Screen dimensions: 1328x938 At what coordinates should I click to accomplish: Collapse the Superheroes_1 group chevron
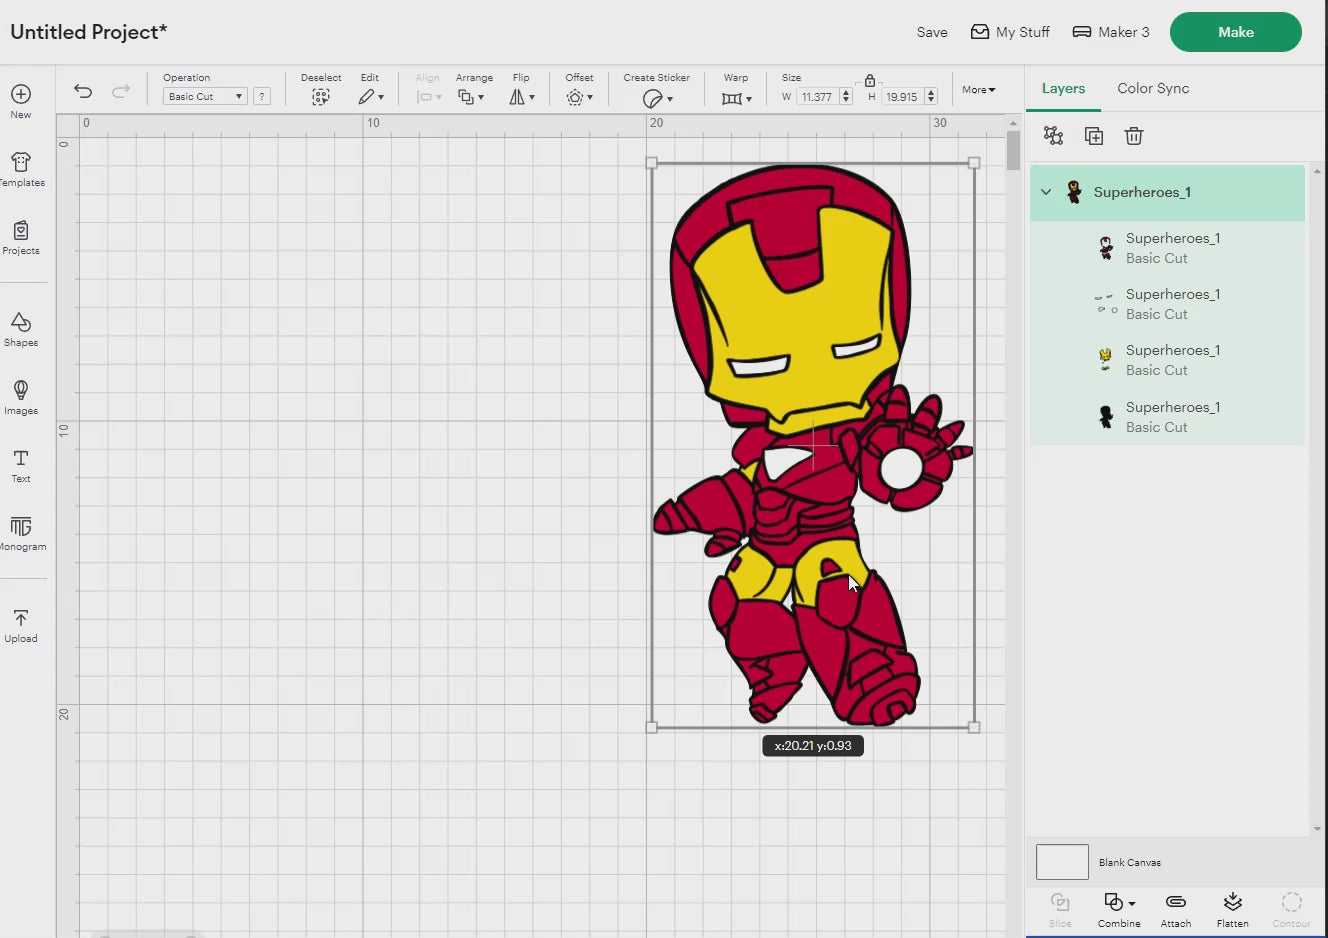click(1046, 192)
